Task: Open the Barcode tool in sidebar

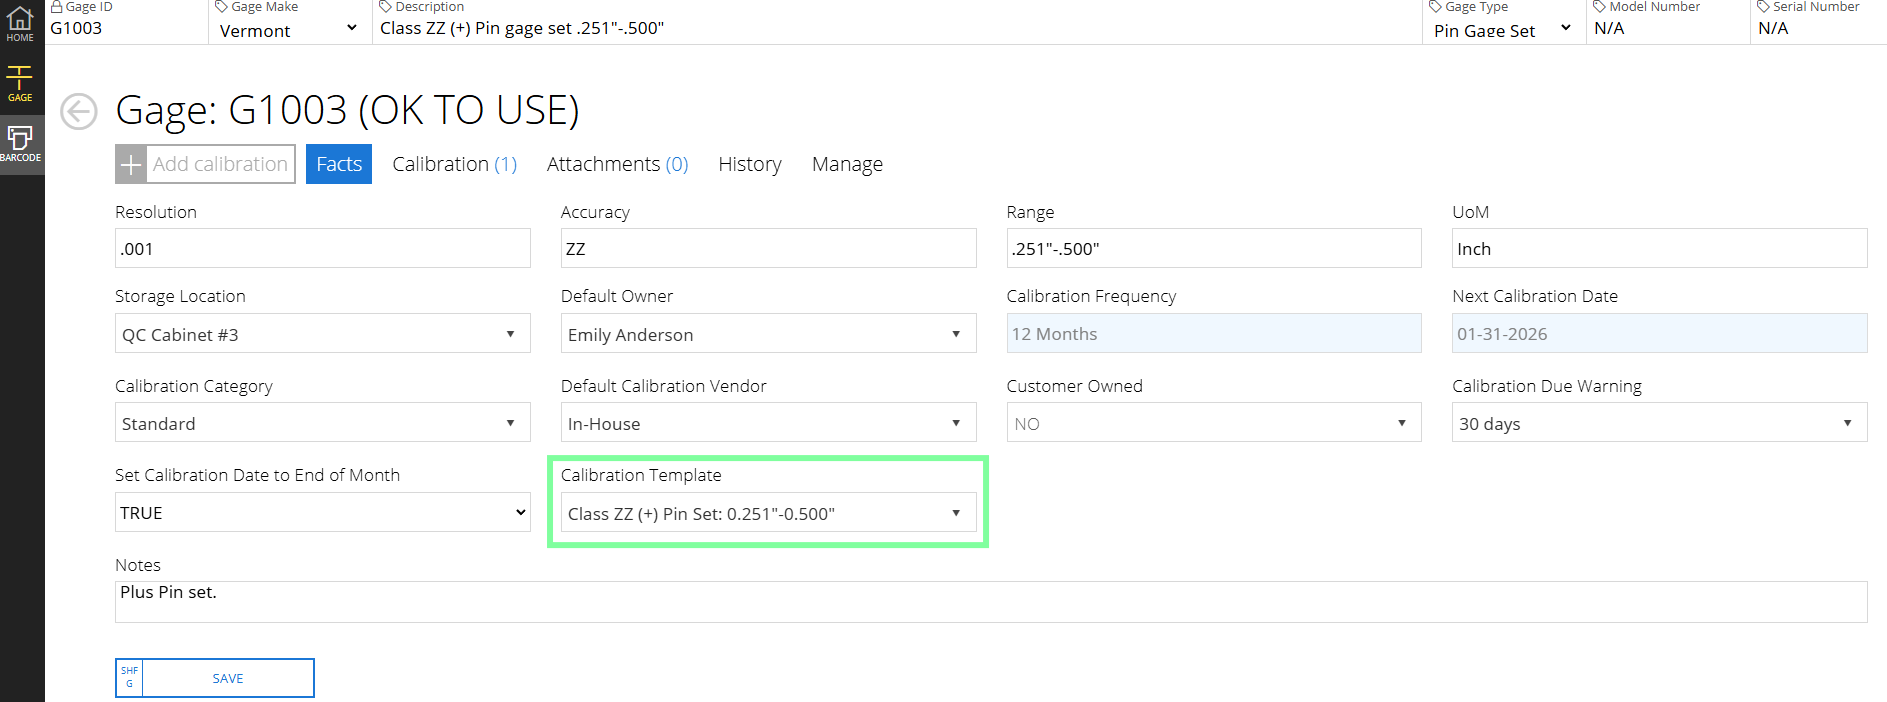Action: [x=20, y=144]
